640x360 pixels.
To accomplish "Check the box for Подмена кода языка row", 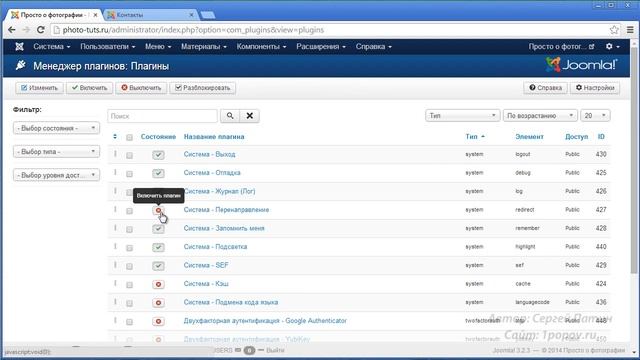I will pyautogui.click(x=129, y=303).
